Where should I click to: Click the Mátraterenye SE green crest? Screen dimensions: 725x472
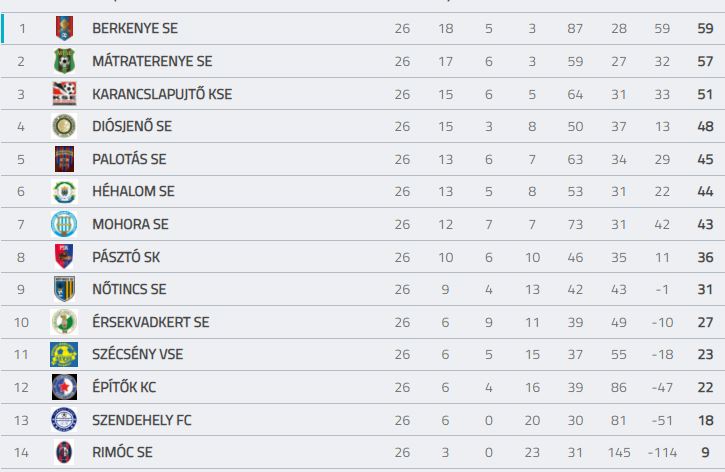coord(64,61)
